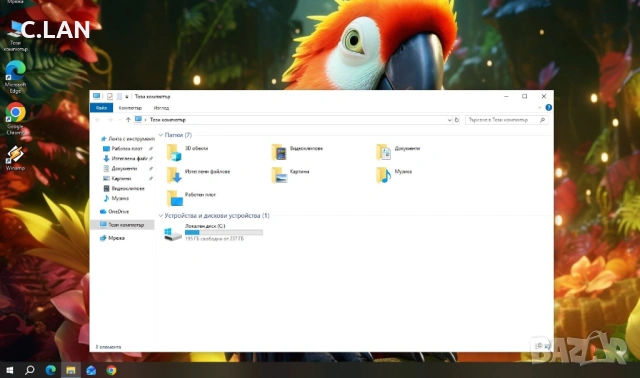Click File Explorer in the taskbar

[71, 370]
